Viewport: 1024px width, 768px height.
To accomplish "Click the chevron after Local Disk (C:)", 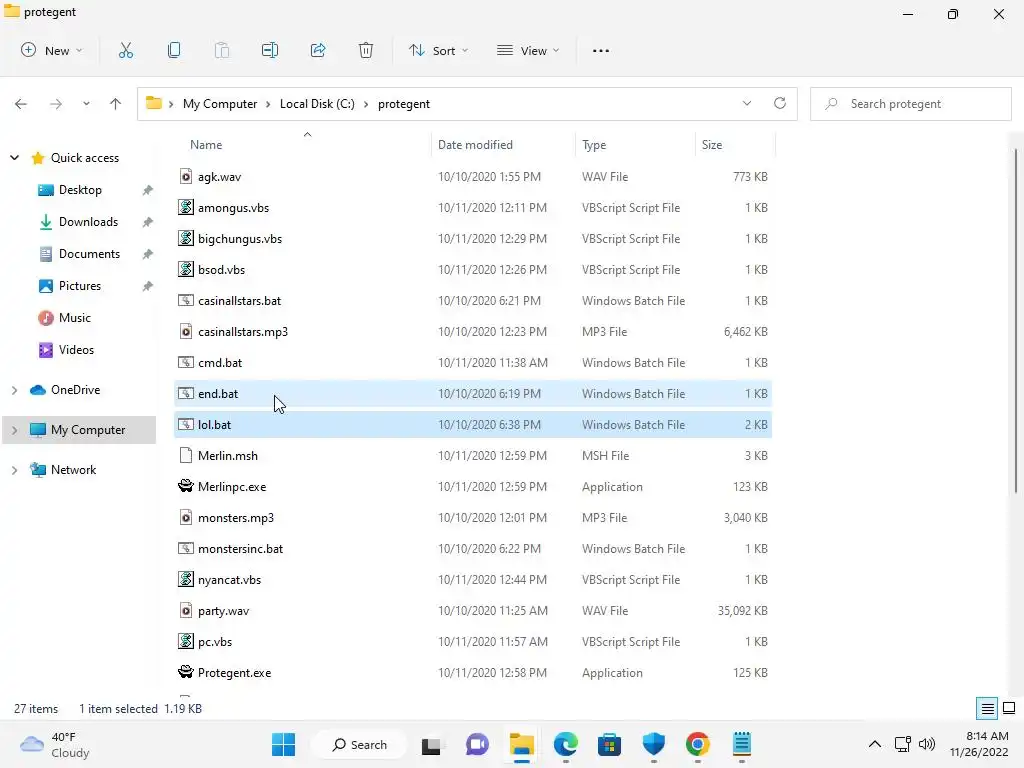I will pos(366,104).
